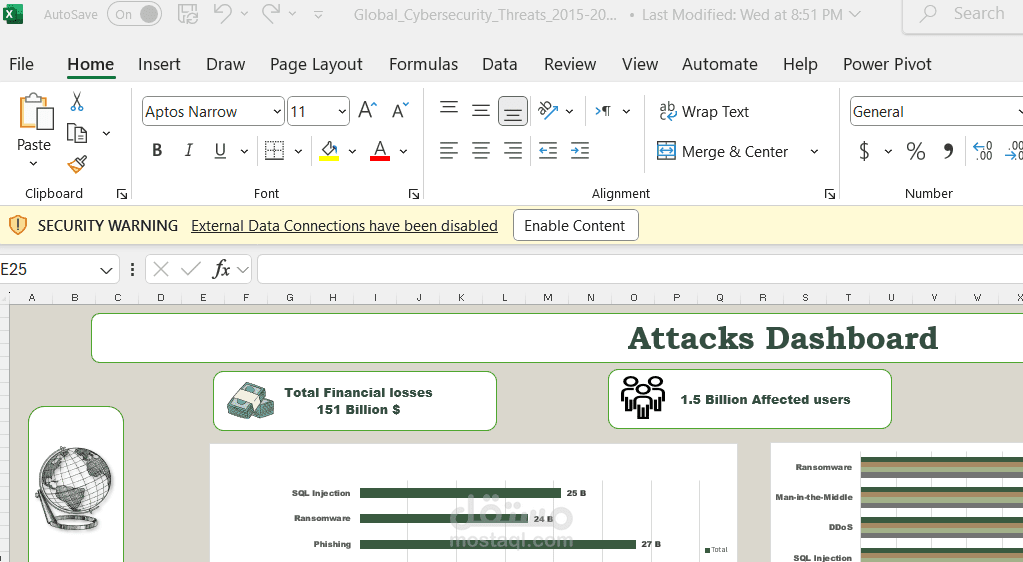Click Middle Align icon
1023x562 pixels.
[481, 111]
